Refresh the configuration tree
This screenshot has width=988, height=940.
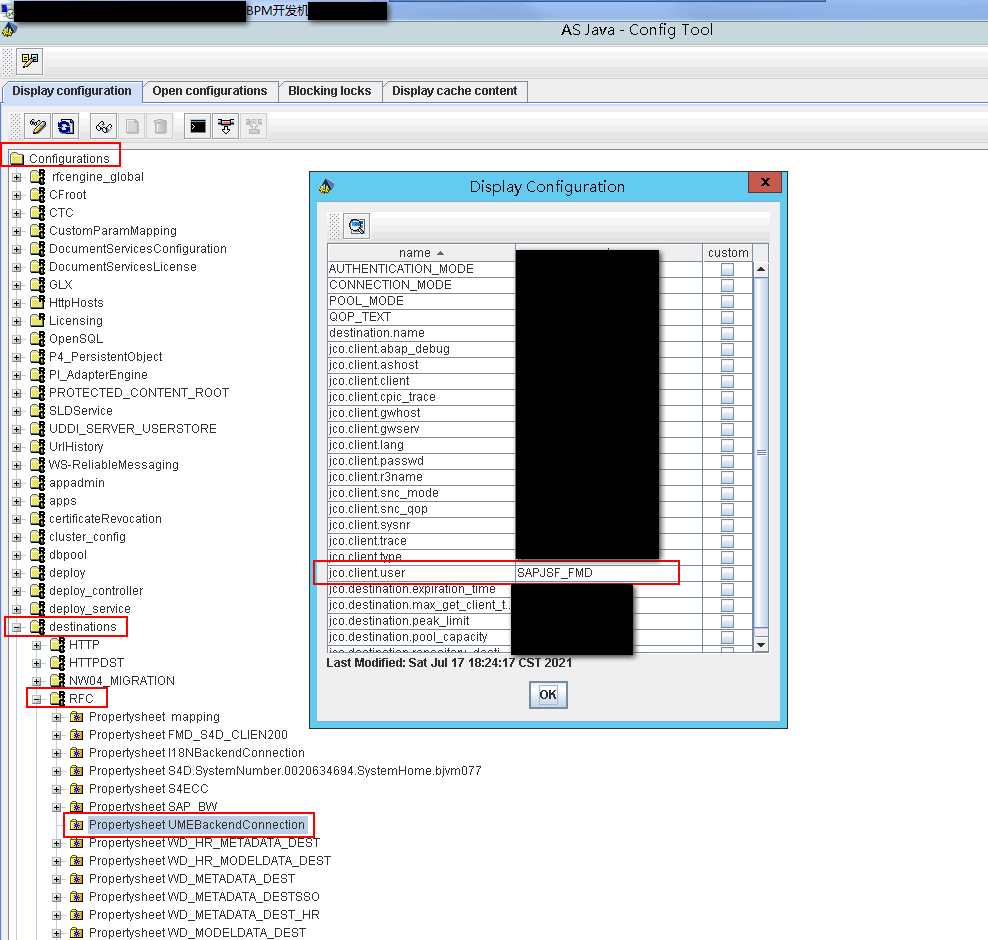66,127
